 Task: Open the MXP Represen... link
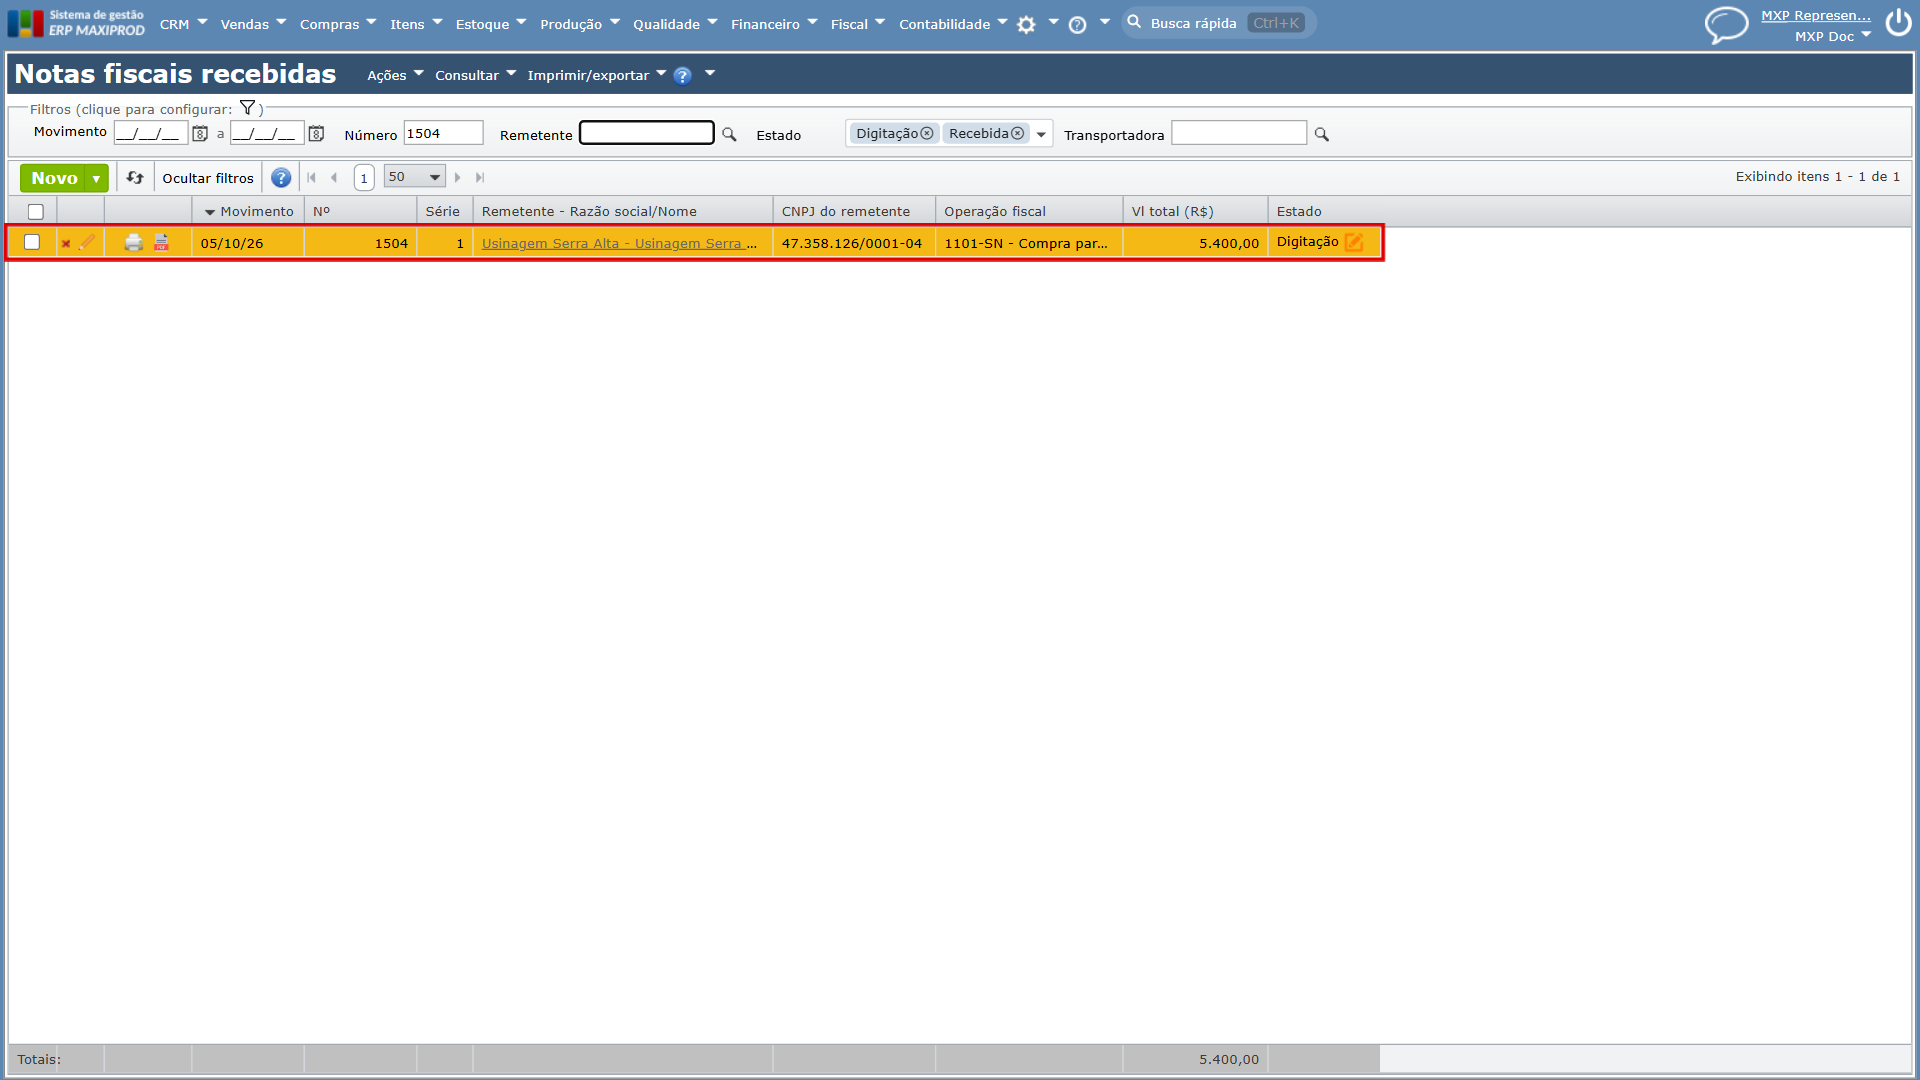pos(1815,15)
